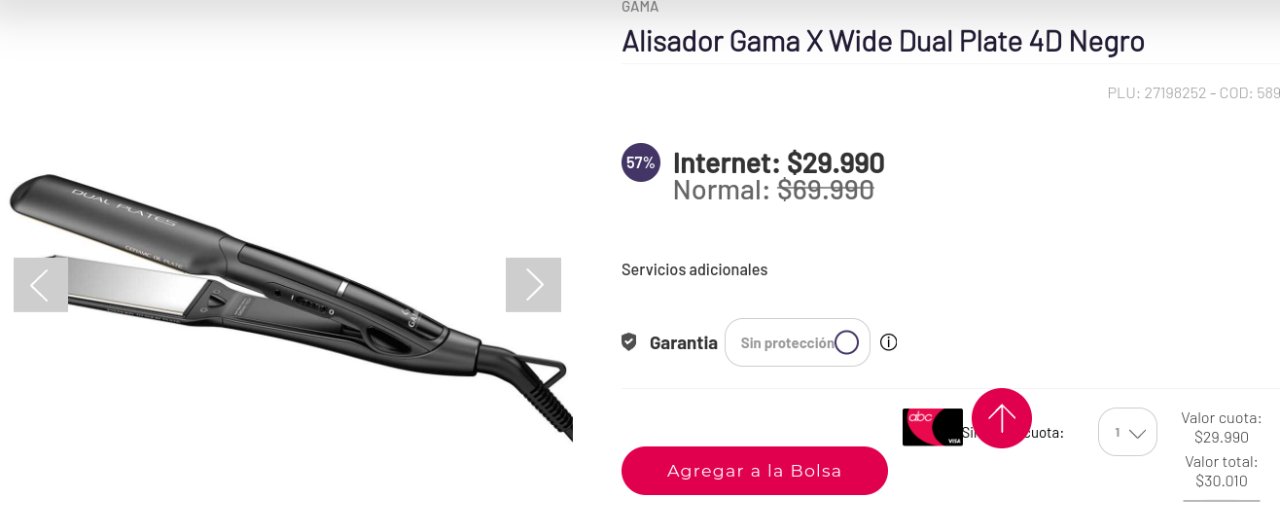Click the Internet price $29.990
Screen dimensions: 1280x506
point(779,162)
